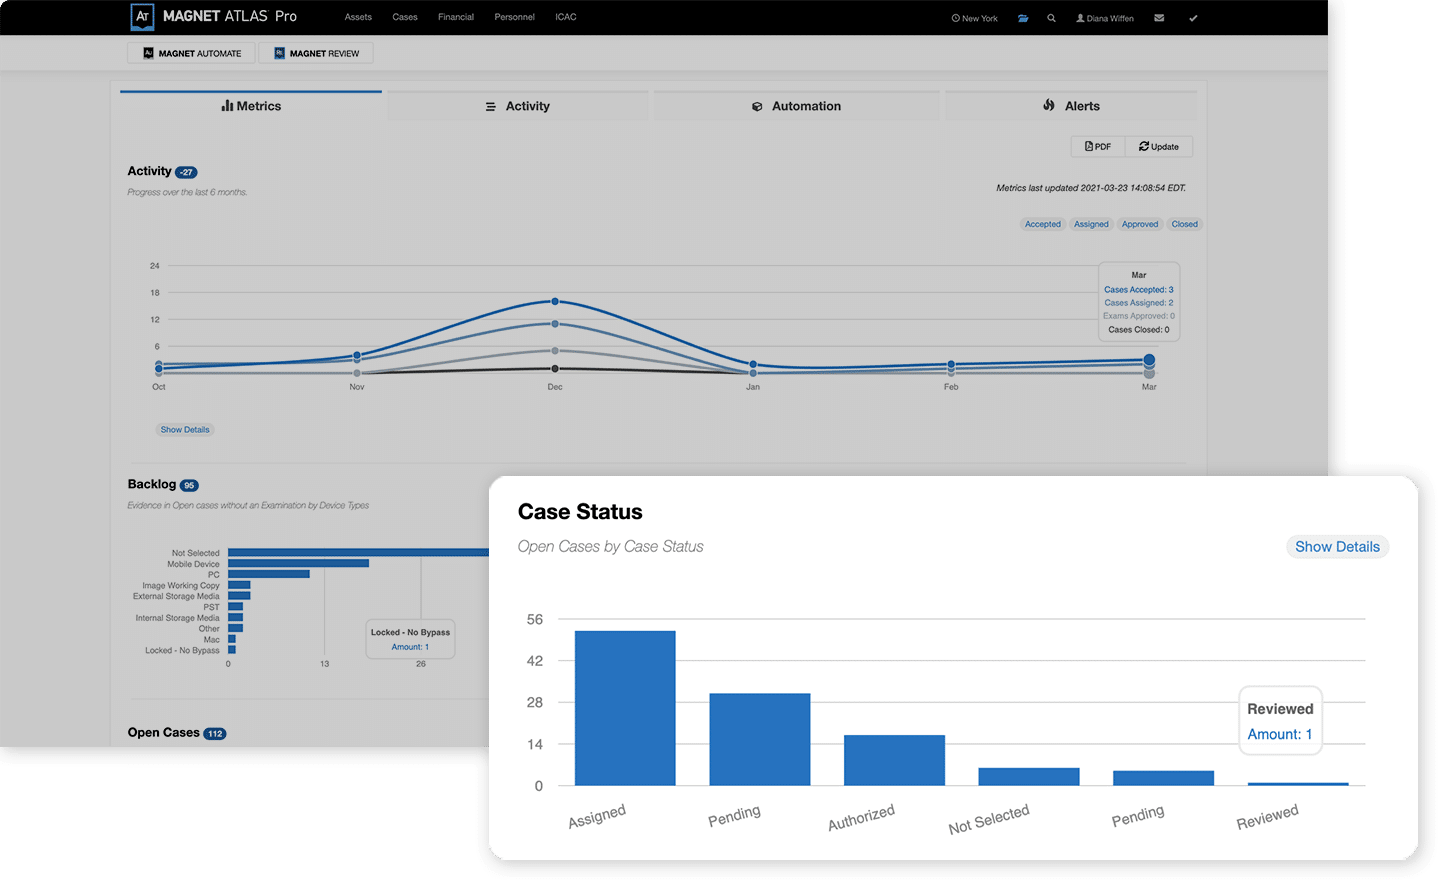Open the Personnel menu
The width and height of the screenshot is (1438, 880).
[514, 17]
